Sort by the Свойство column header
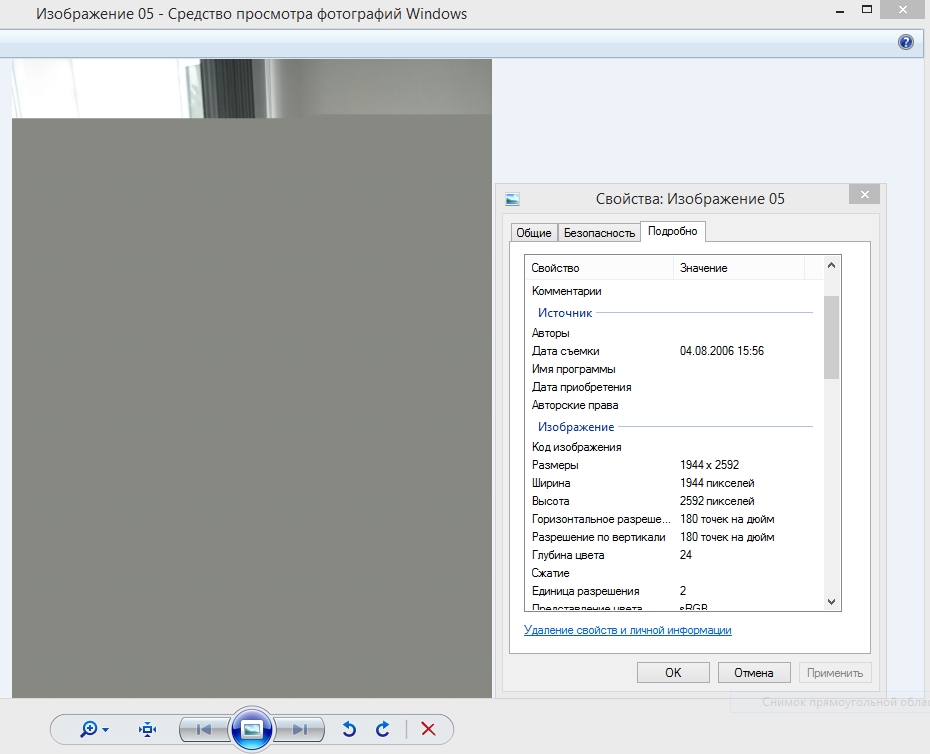Screen dimensions: 930x754 598,268
